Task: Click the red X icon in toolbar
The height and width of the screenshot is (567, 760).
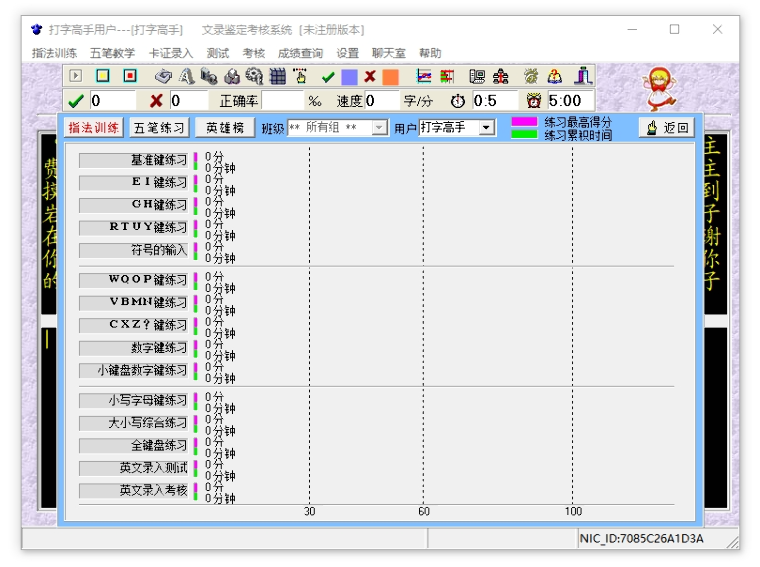Action: tap(370, 77)
